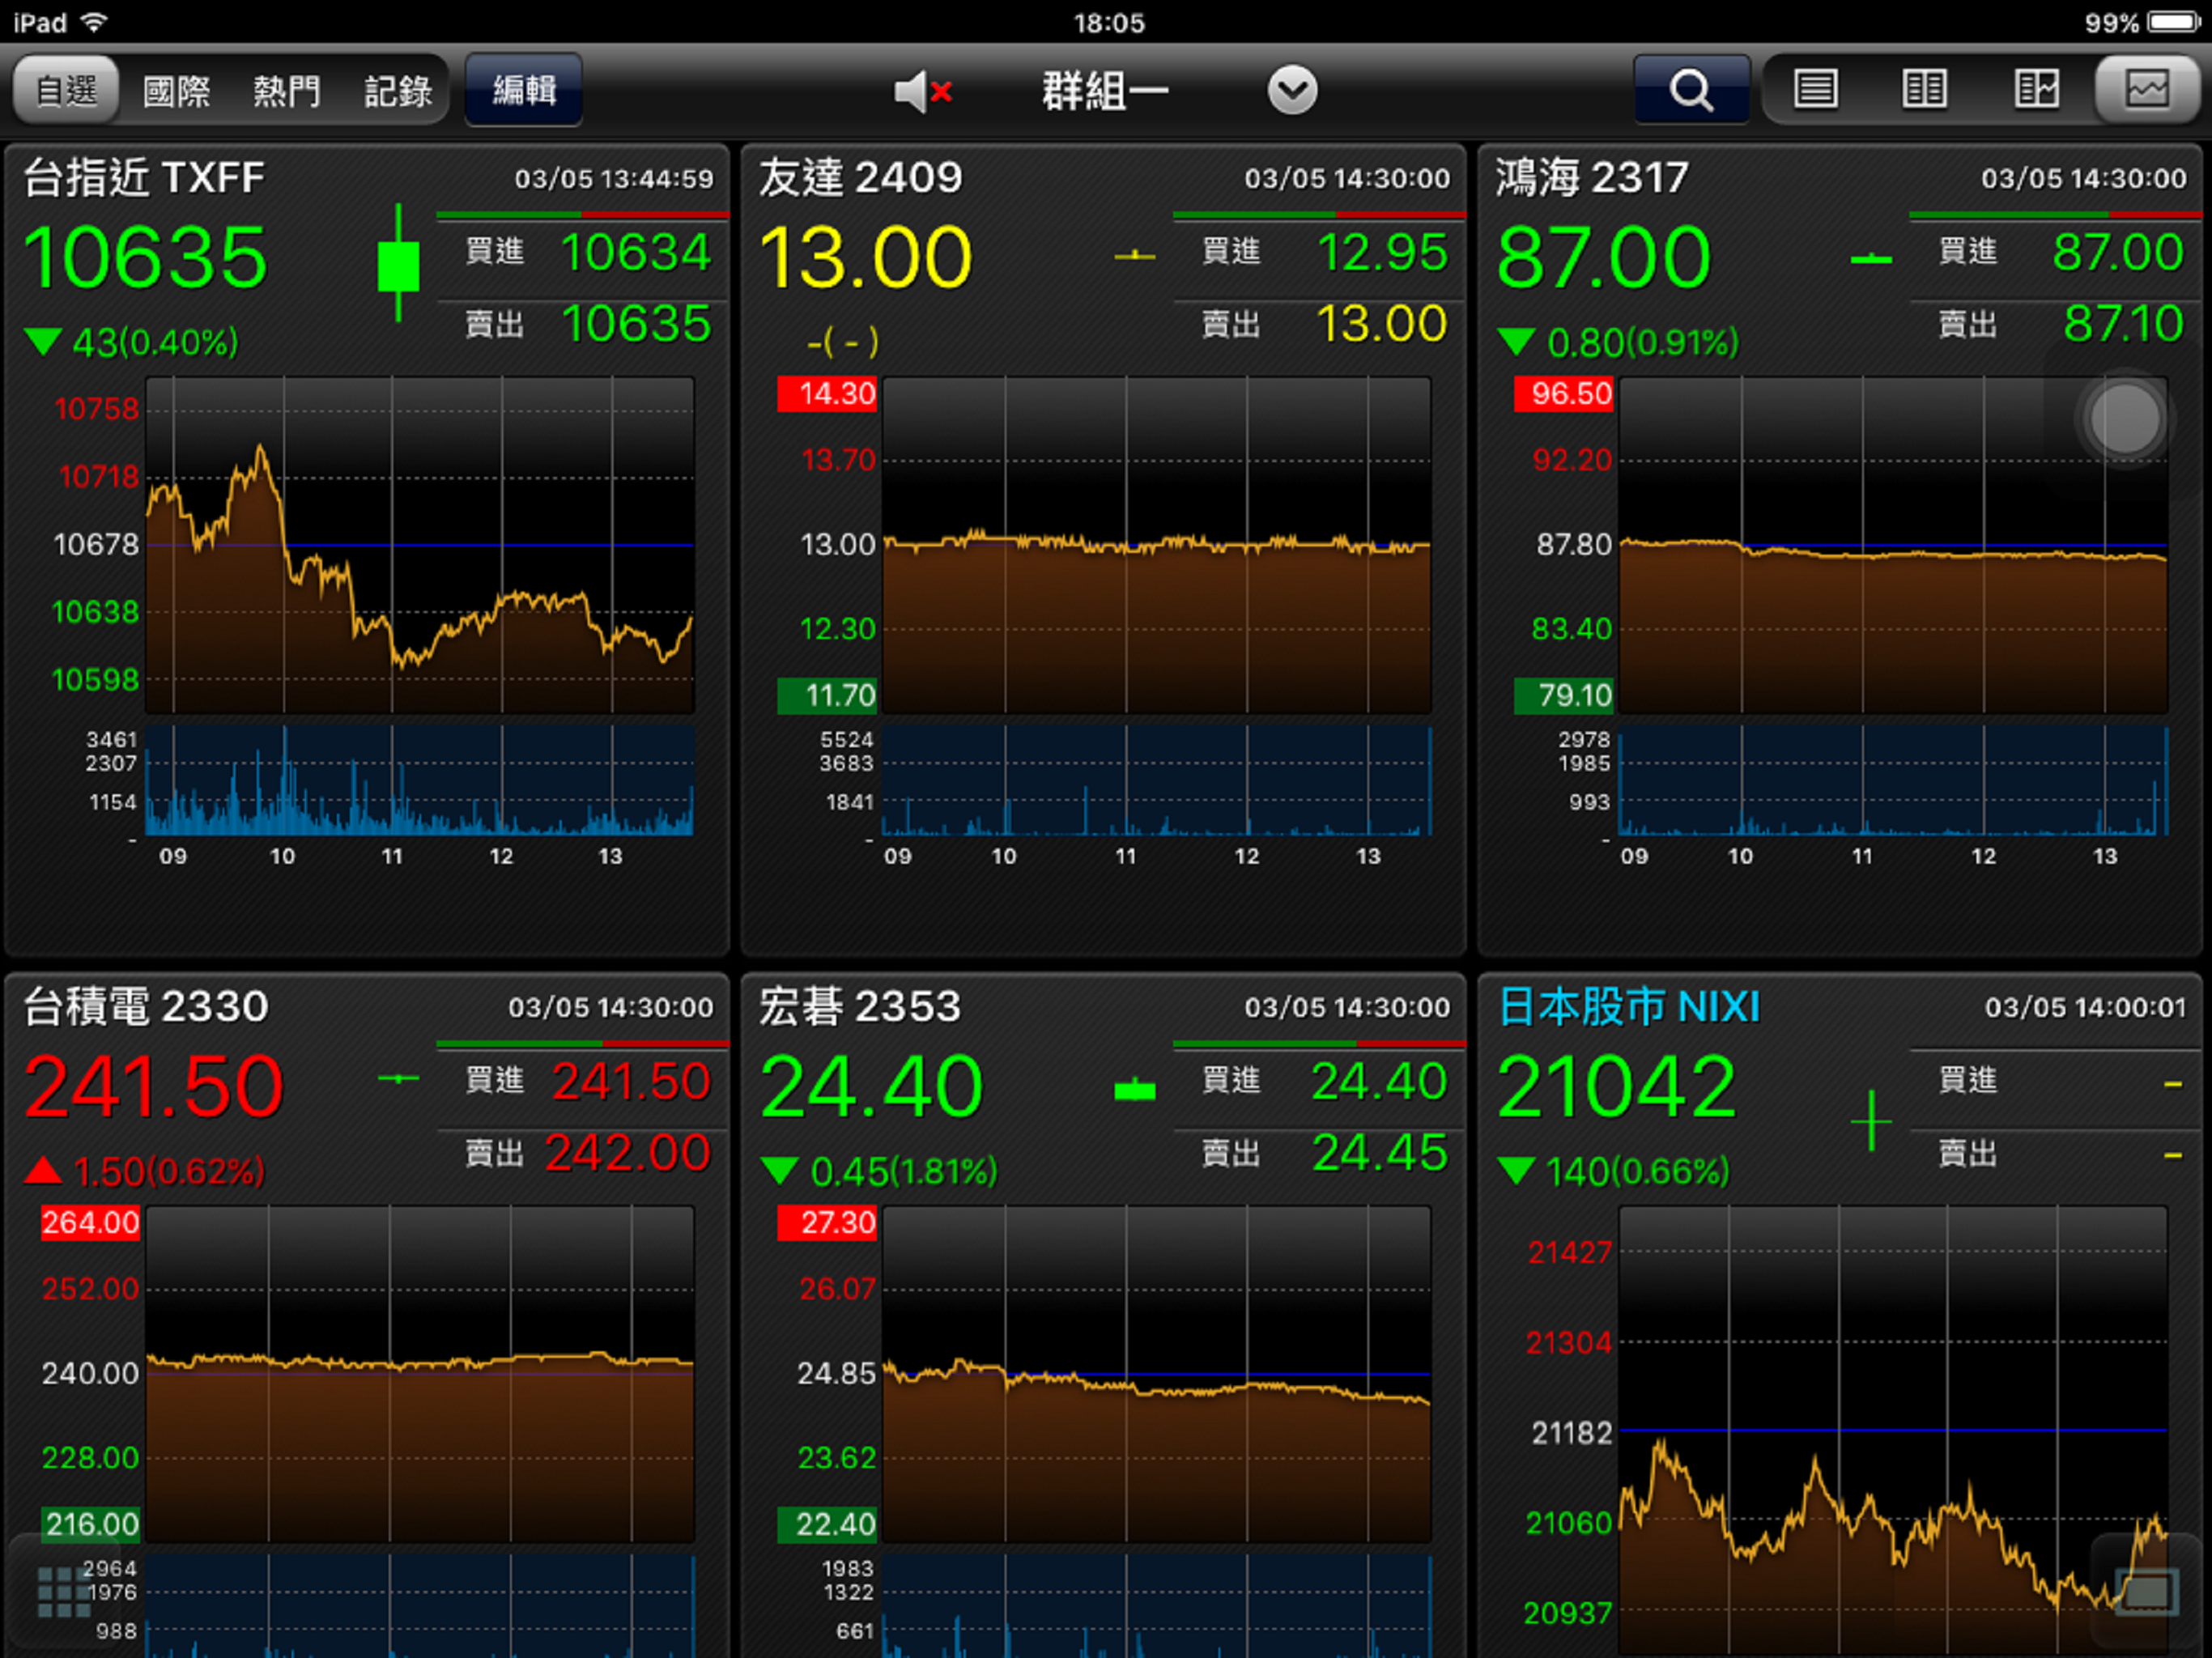Tap the NIXI candlestick indicator
The height and width of the screenshot is (1658, 2212).
[x=1871, y=1122]
